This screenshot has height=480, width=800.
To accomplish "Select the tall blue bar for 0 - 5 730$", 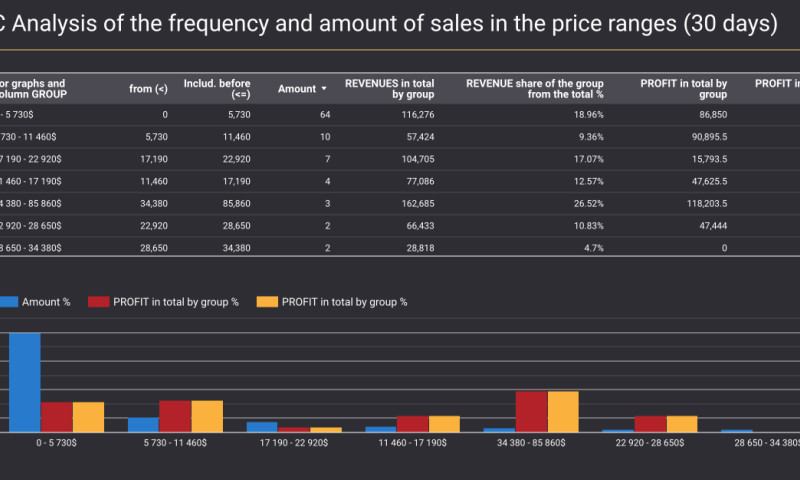I will 25,382.
